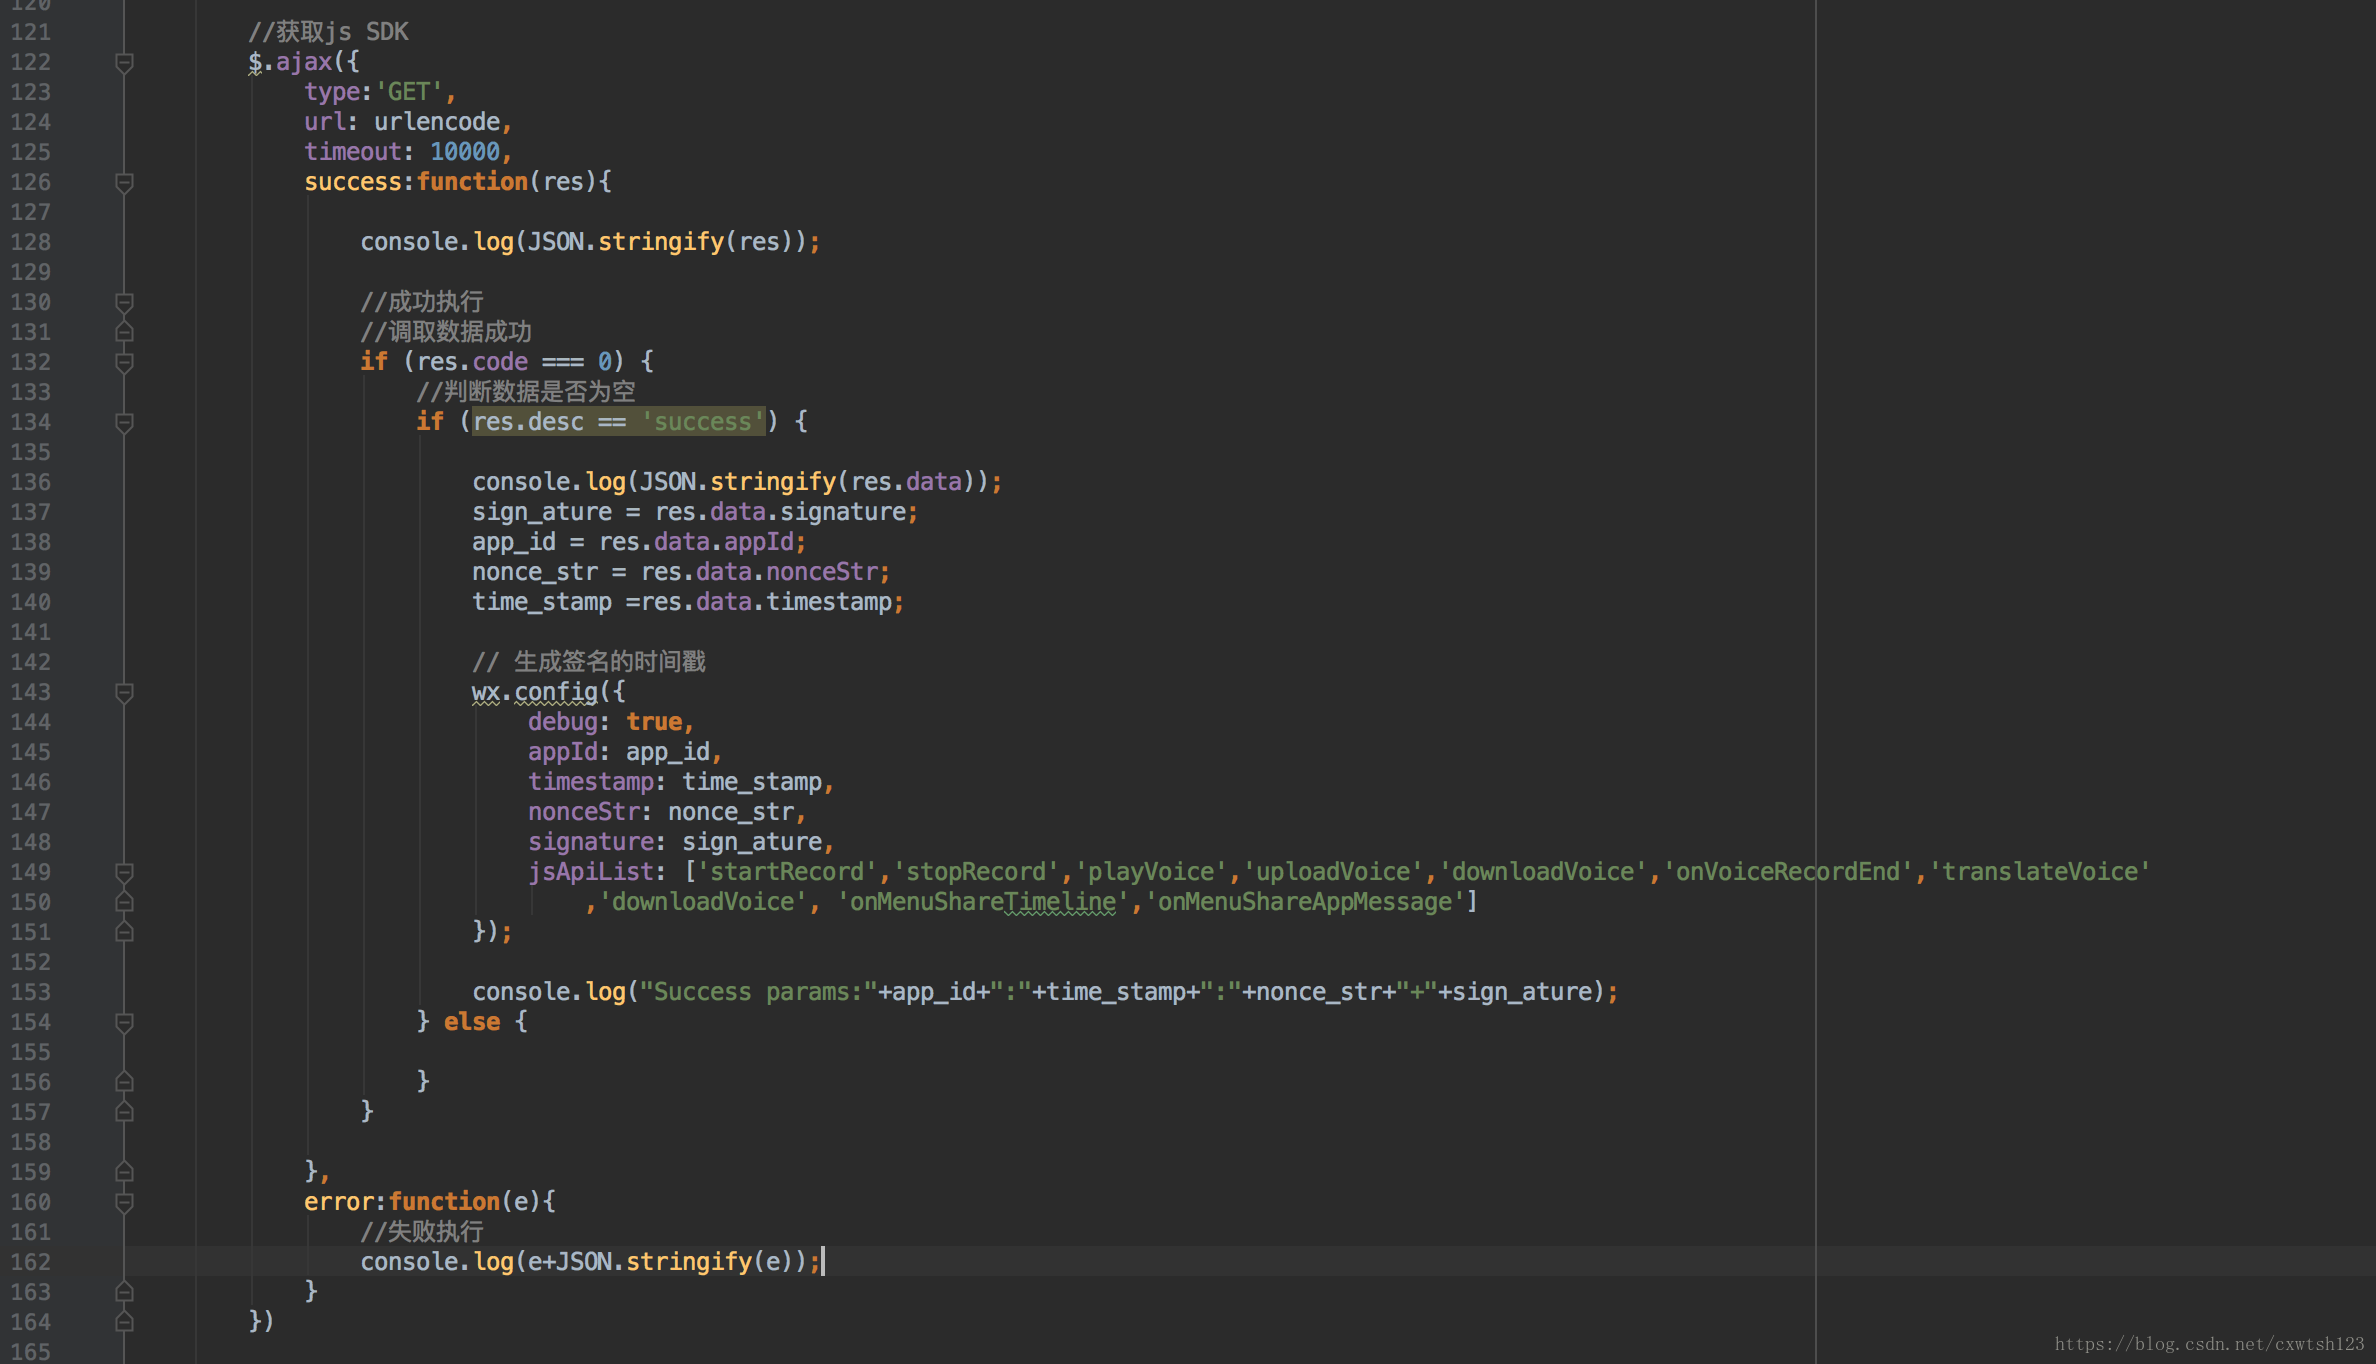Click the timeout value 10000

click(x=465, y=152)
